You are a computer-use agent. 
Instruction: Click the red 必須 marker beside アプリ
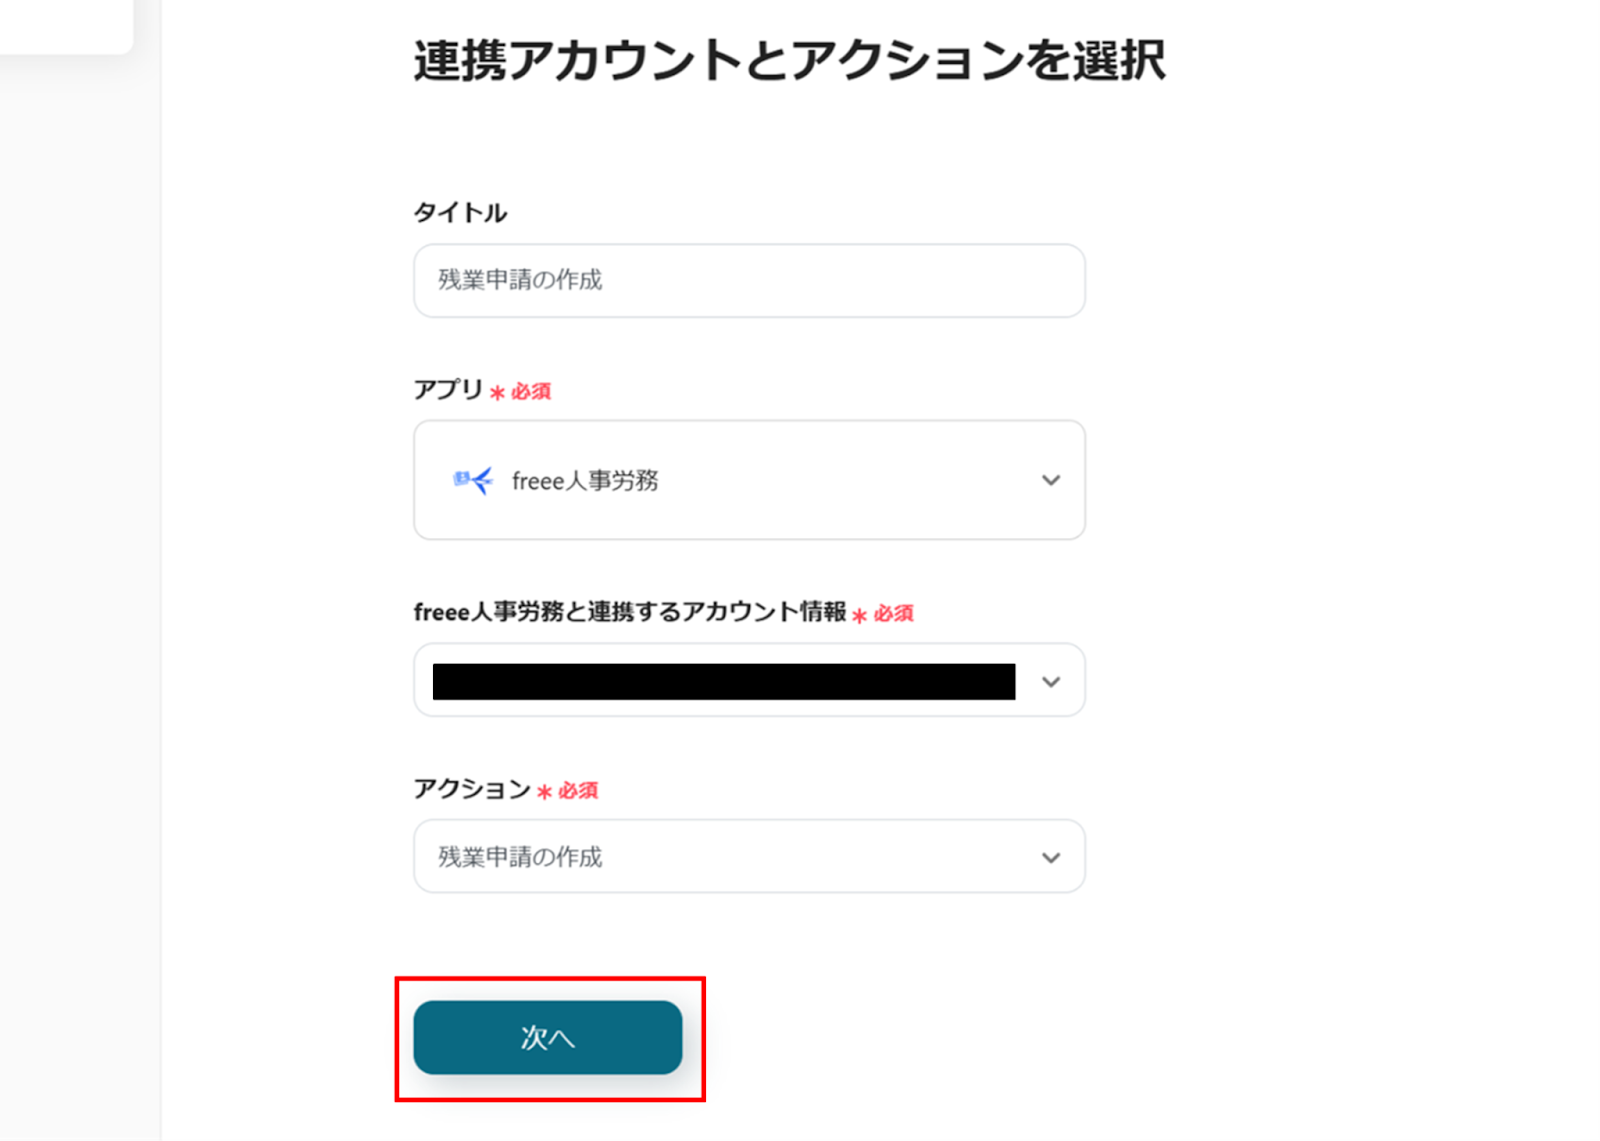(531, 392)
